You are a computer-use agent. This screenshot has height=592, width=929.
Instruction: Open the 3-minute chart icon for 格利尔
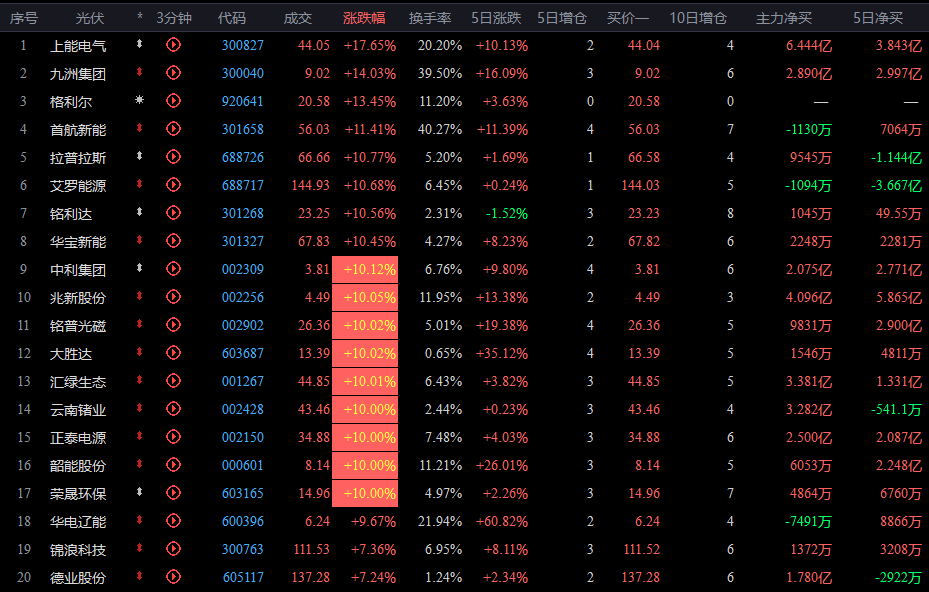(173, 101)
